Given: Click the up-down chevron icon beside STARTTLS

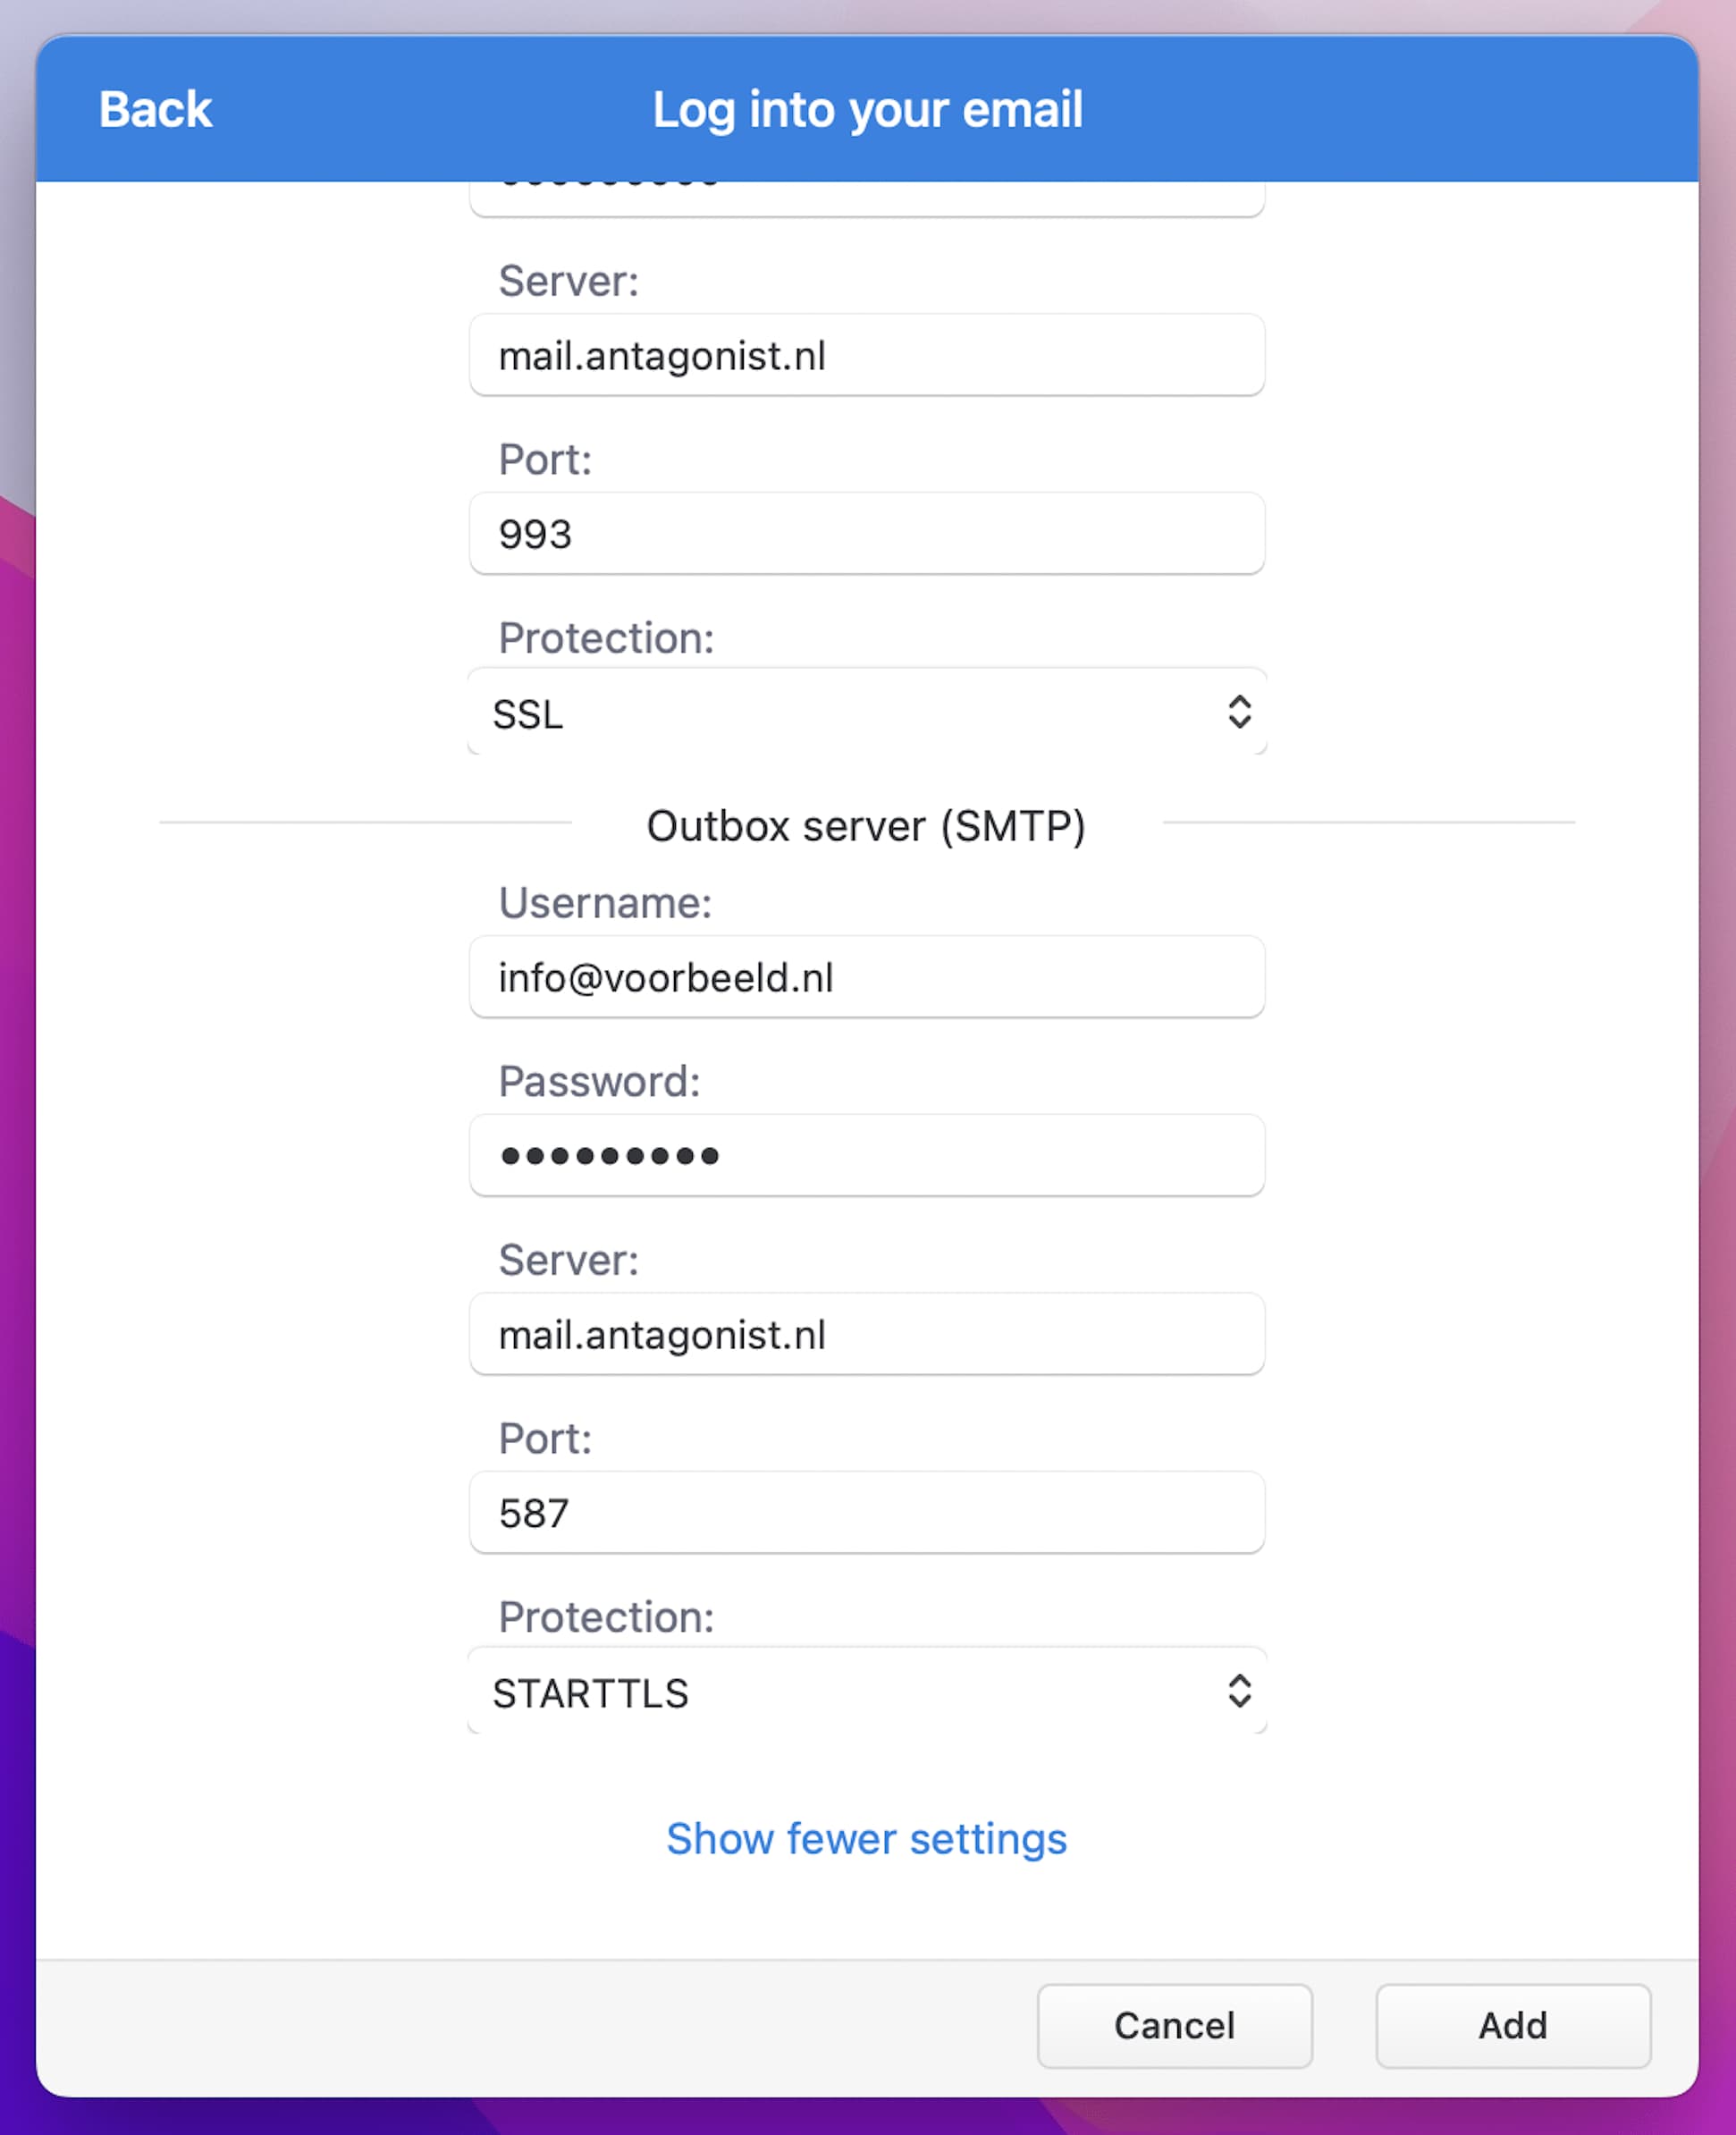Looking at the screenshot, I should [1239, 1691].
